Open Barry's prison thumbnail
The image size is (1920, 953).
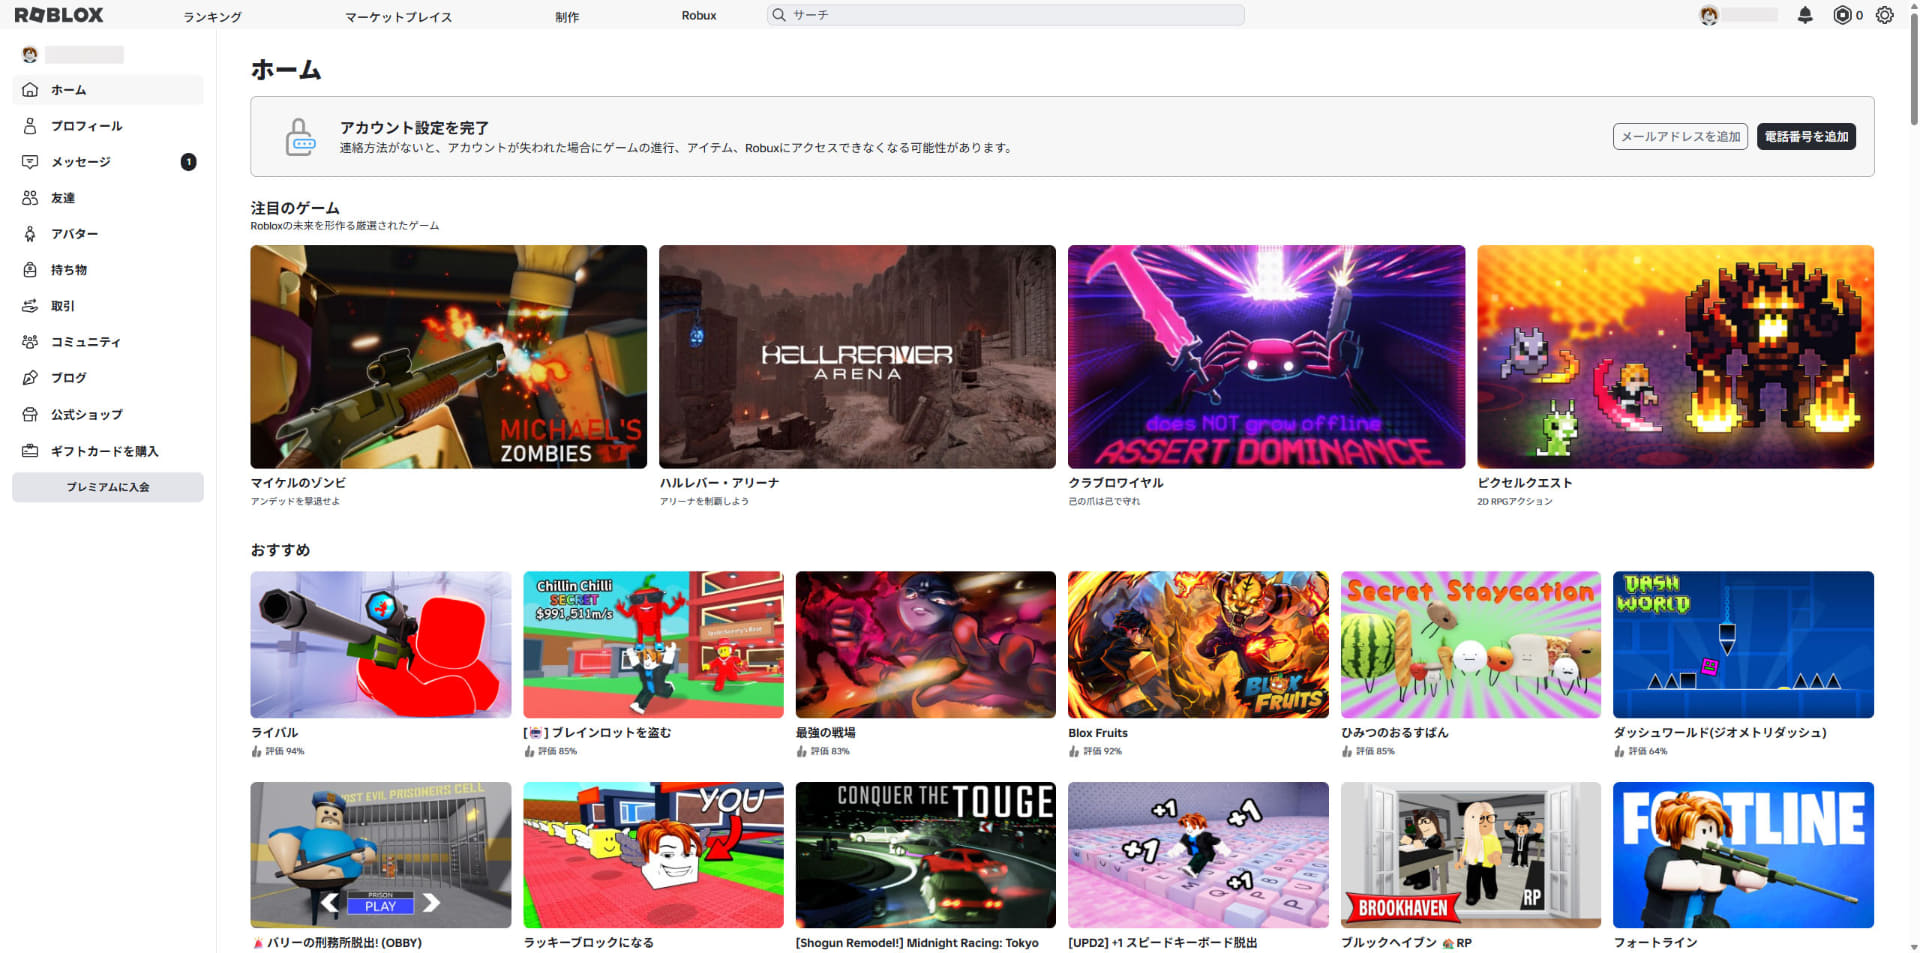381,855
